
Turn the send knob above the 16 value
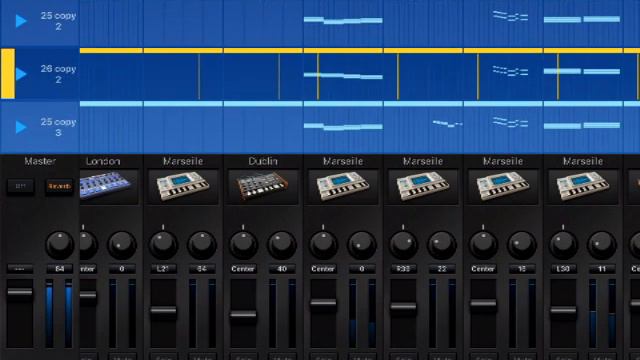(x=522, y=245)
